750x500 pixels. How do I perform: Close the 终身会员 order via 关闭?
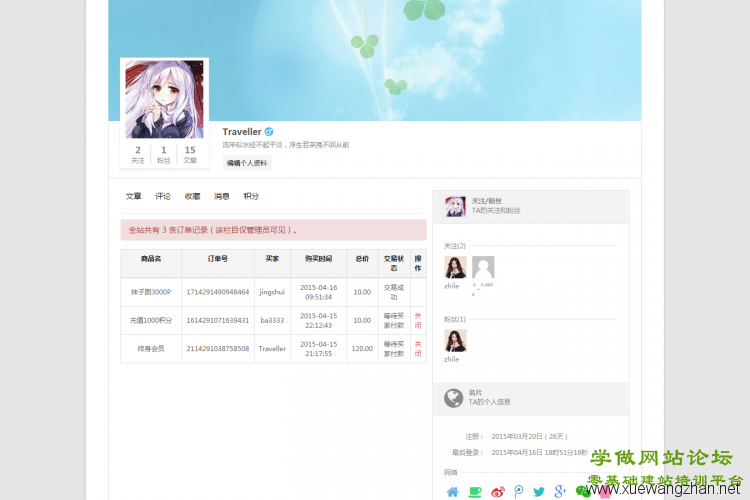(x=418, y=349)
